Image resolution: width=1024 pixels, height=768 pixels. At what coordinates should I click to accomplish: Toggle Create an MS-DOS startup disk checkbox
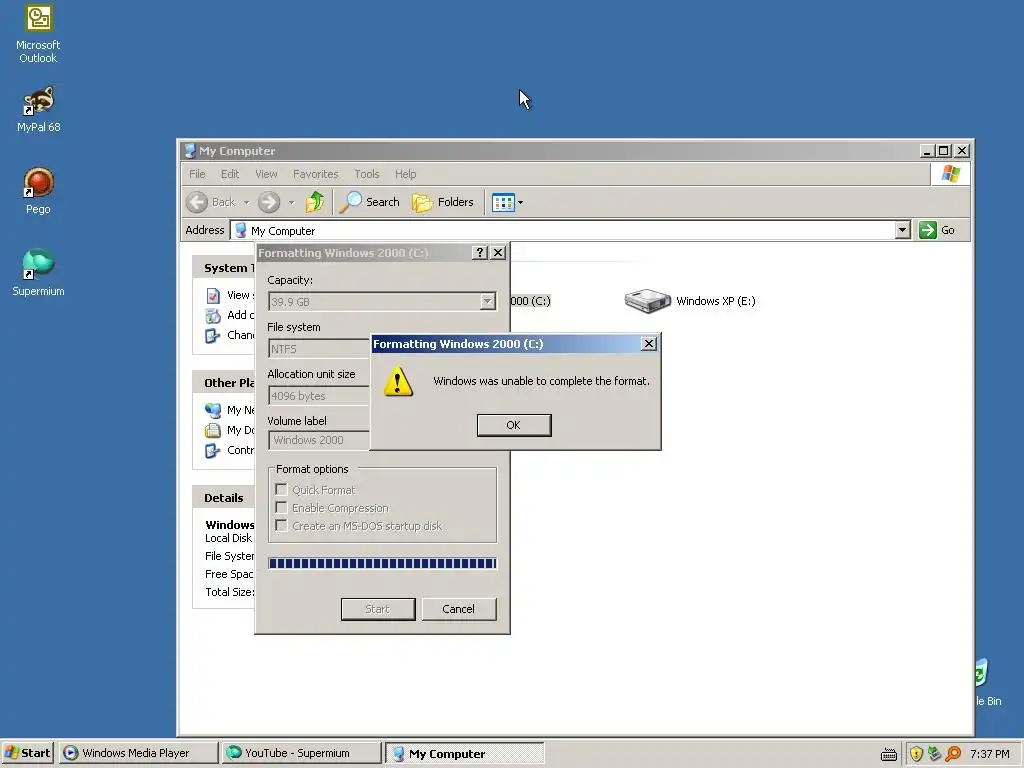coord(281,526)
